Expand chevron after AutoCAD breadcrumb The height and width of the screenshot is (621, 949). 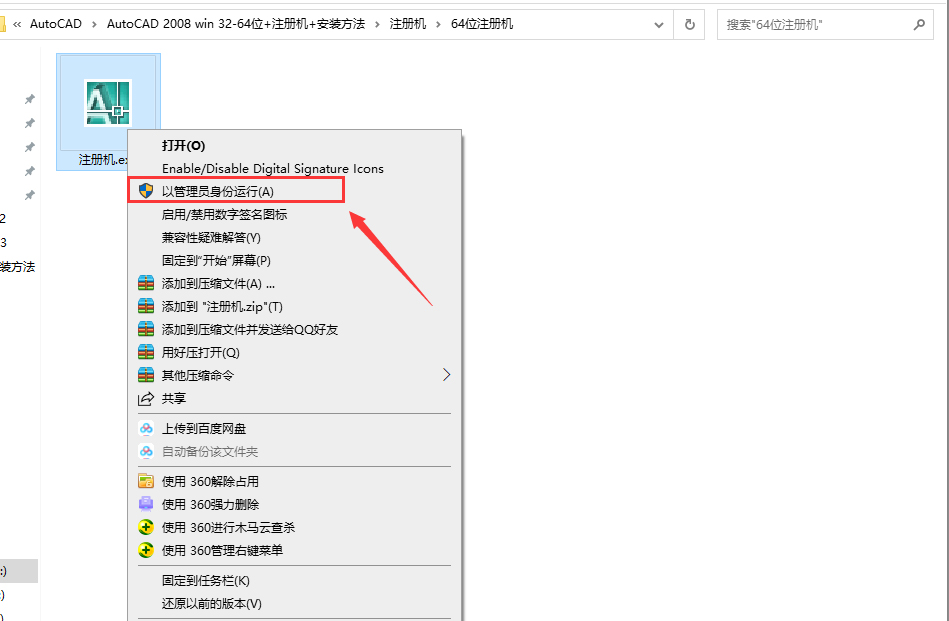pyautogui.click(x=94, y=24)
